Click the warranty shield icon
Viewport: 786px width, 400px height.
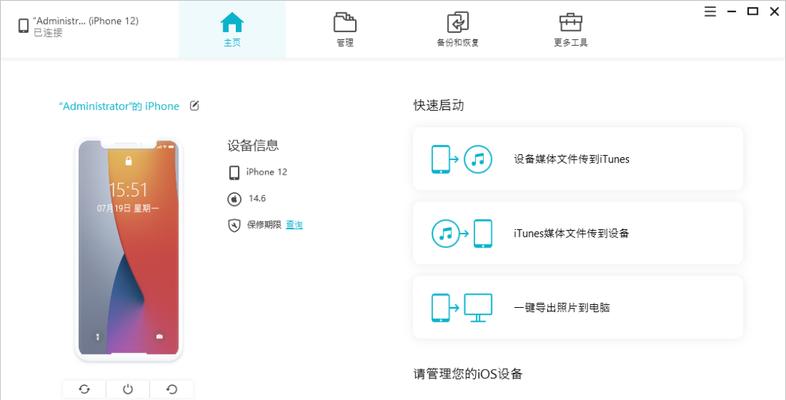[x=234, y=226]
